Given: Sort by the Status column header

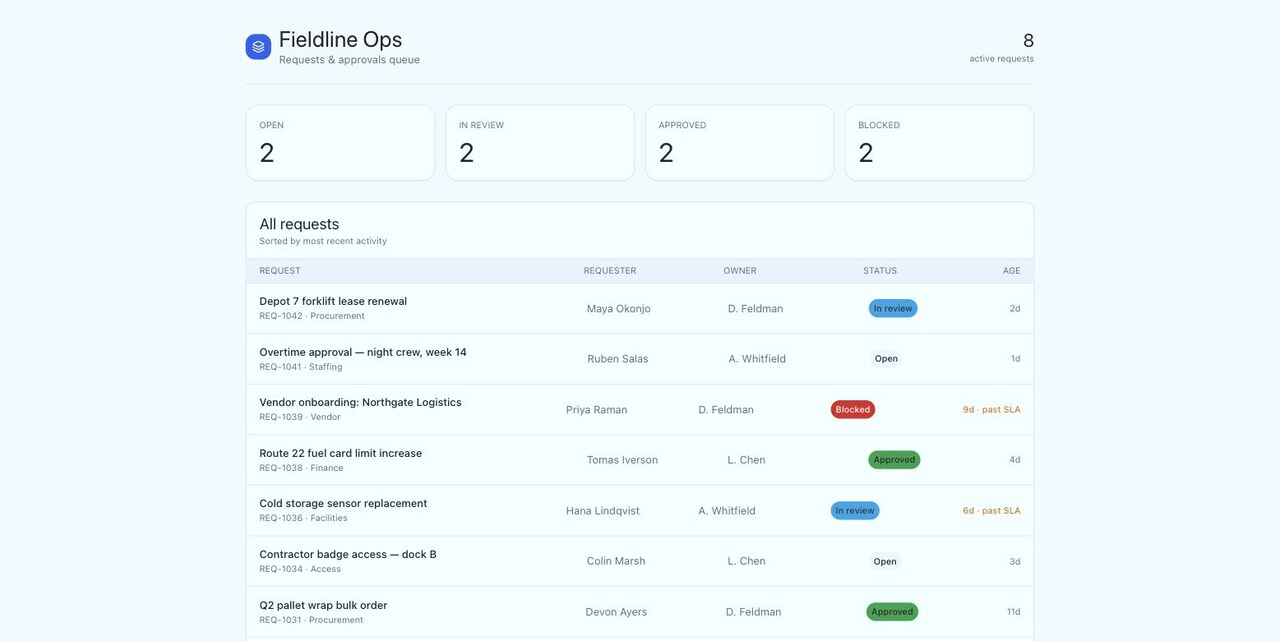Looking at the screenshot, I should tap(880, 271).
